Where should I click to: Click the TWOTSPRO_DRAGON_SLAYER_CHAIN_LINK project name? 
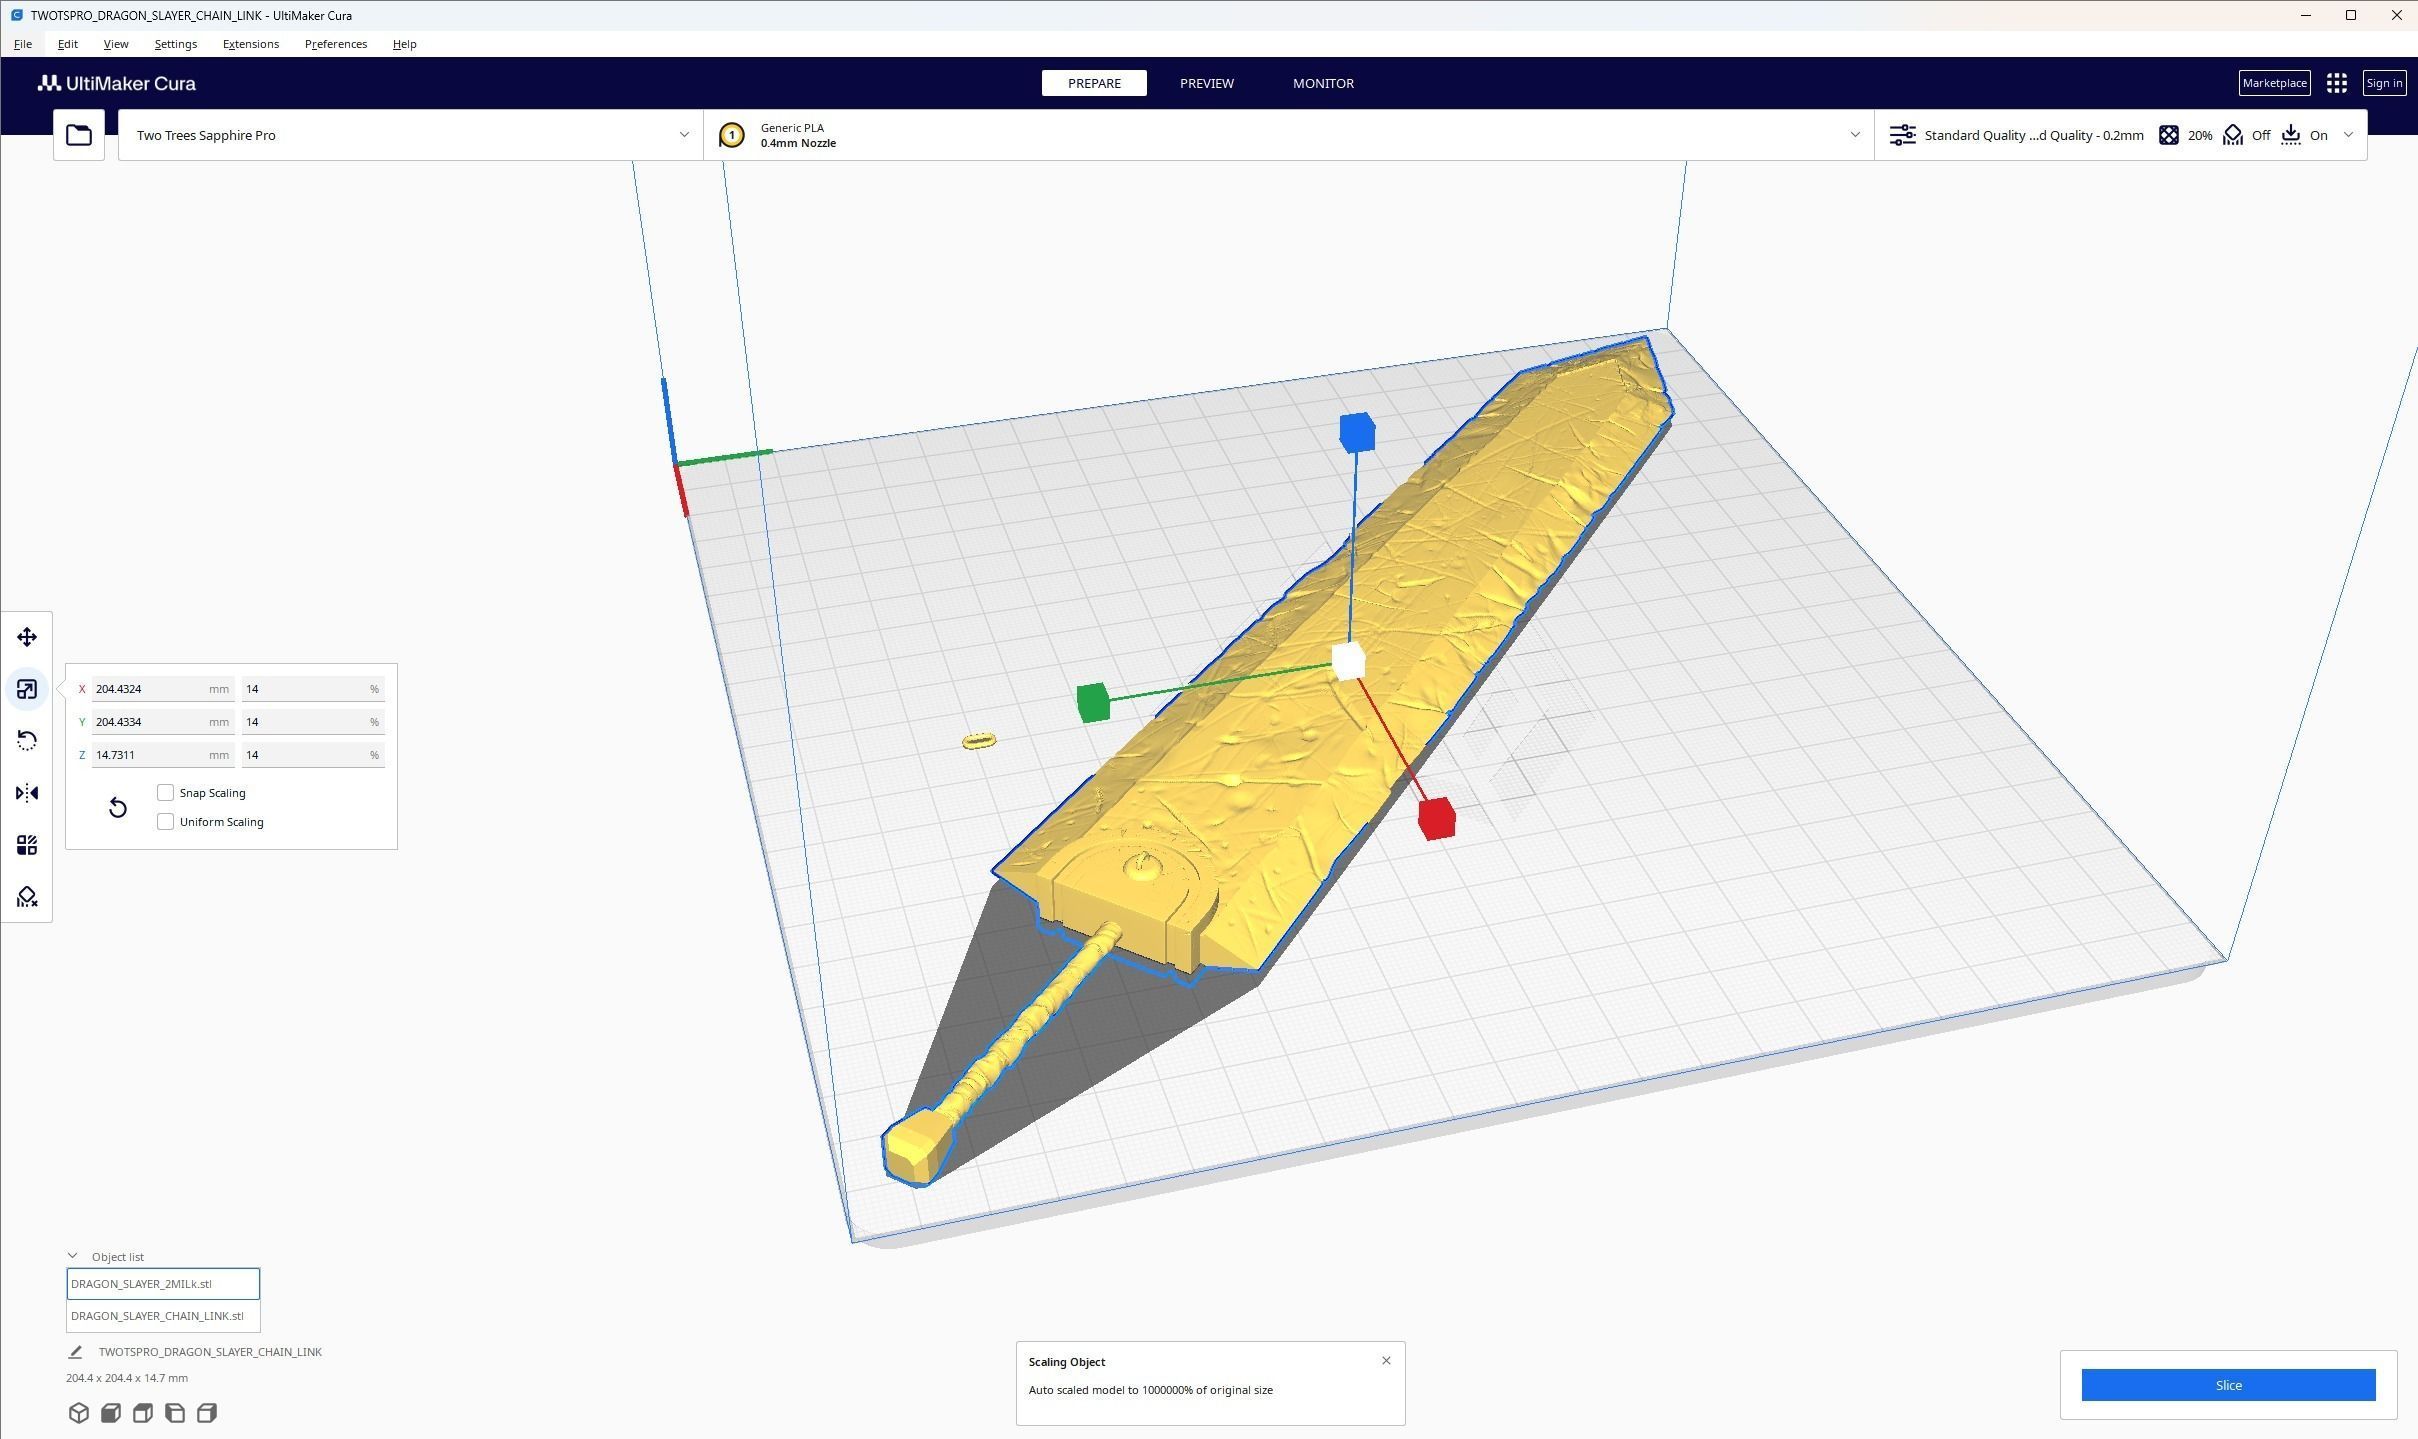tap(210, 1351)
